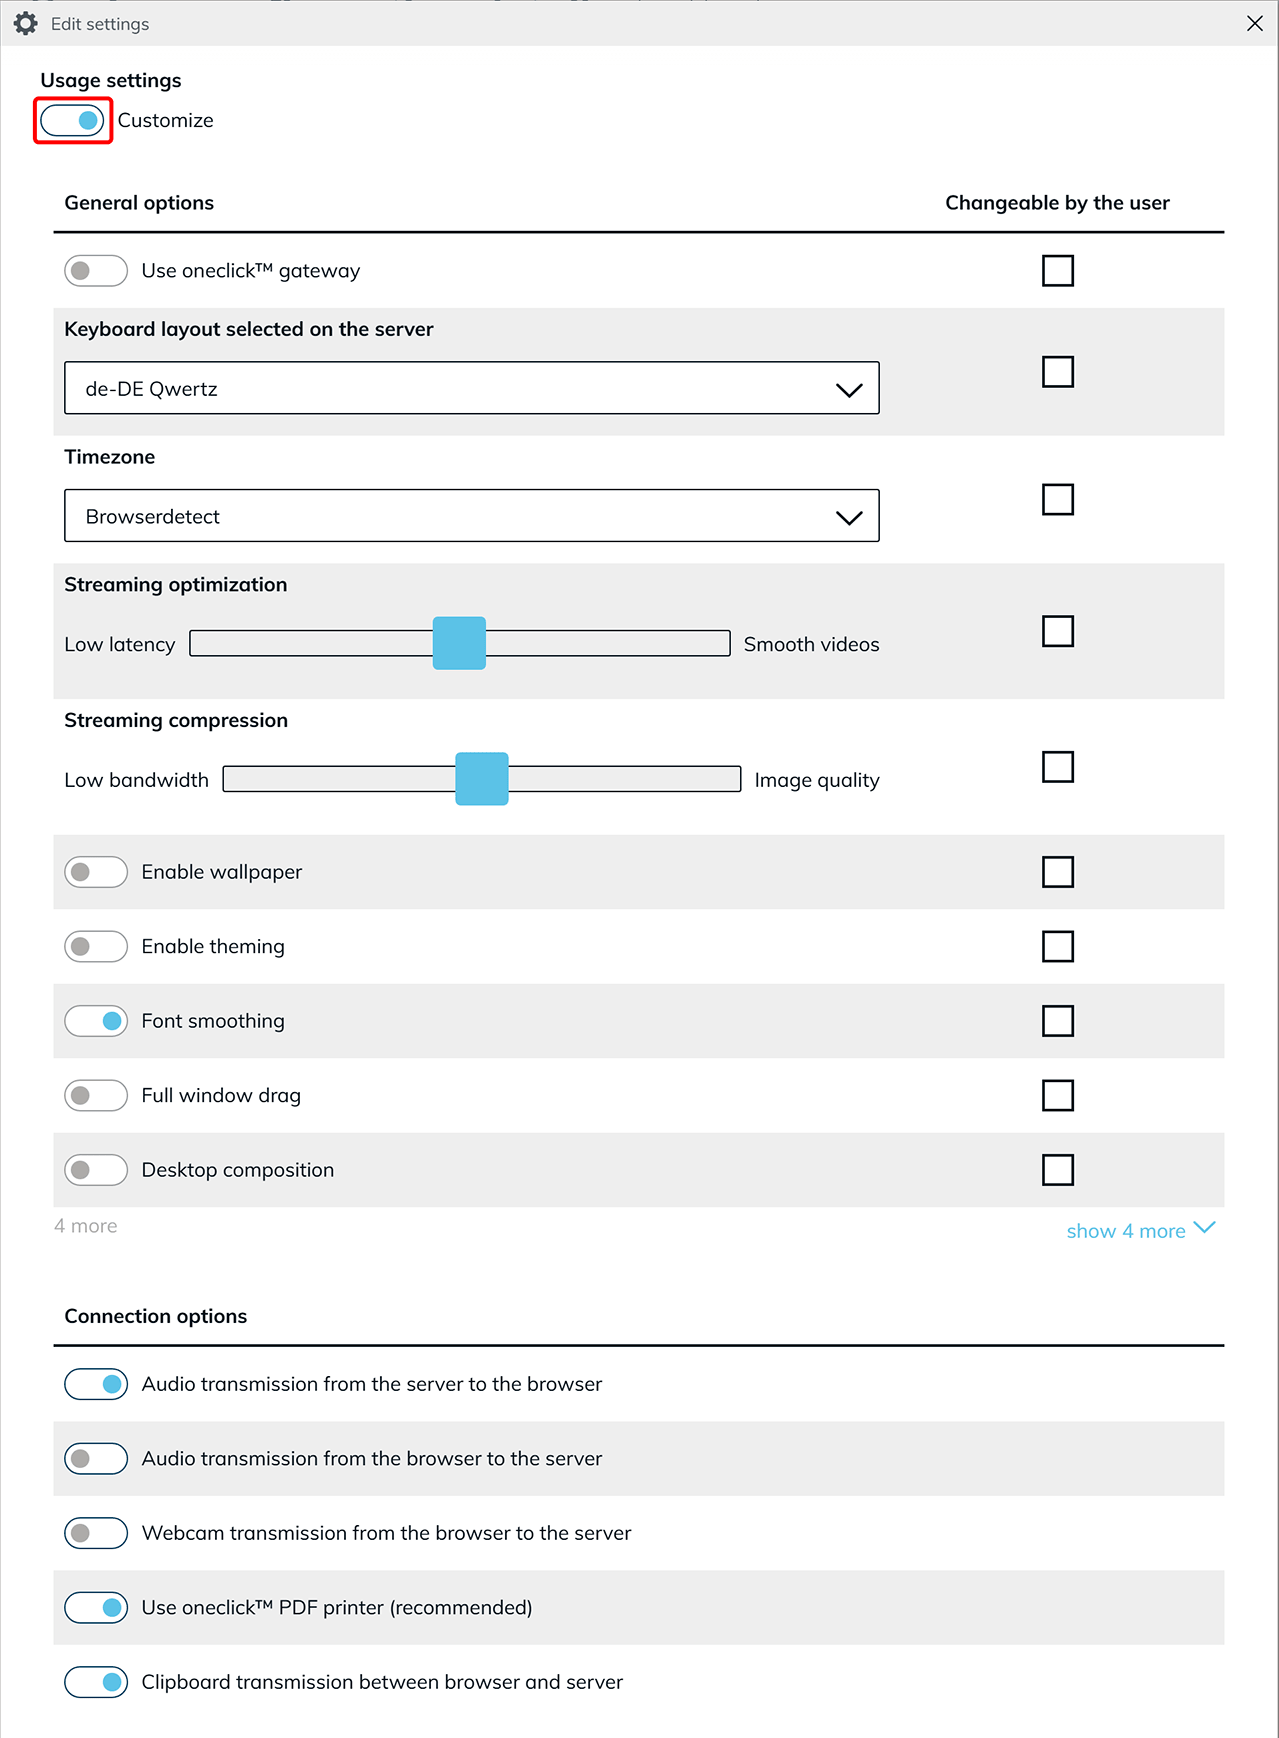1279x1738 pixels.
Task: Click the settings gear icon in title bar
Action: click(25, 23)
